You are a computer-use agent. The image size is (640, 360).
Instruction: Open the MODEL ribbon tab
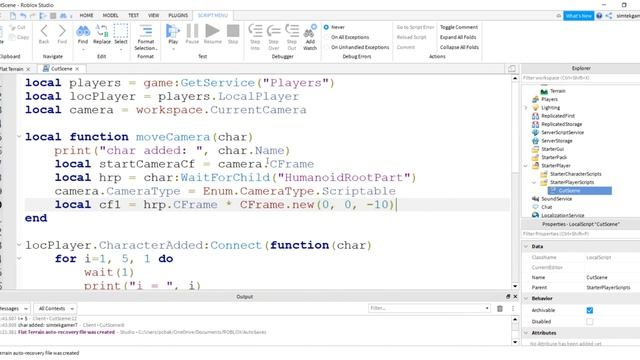[110, 16]
